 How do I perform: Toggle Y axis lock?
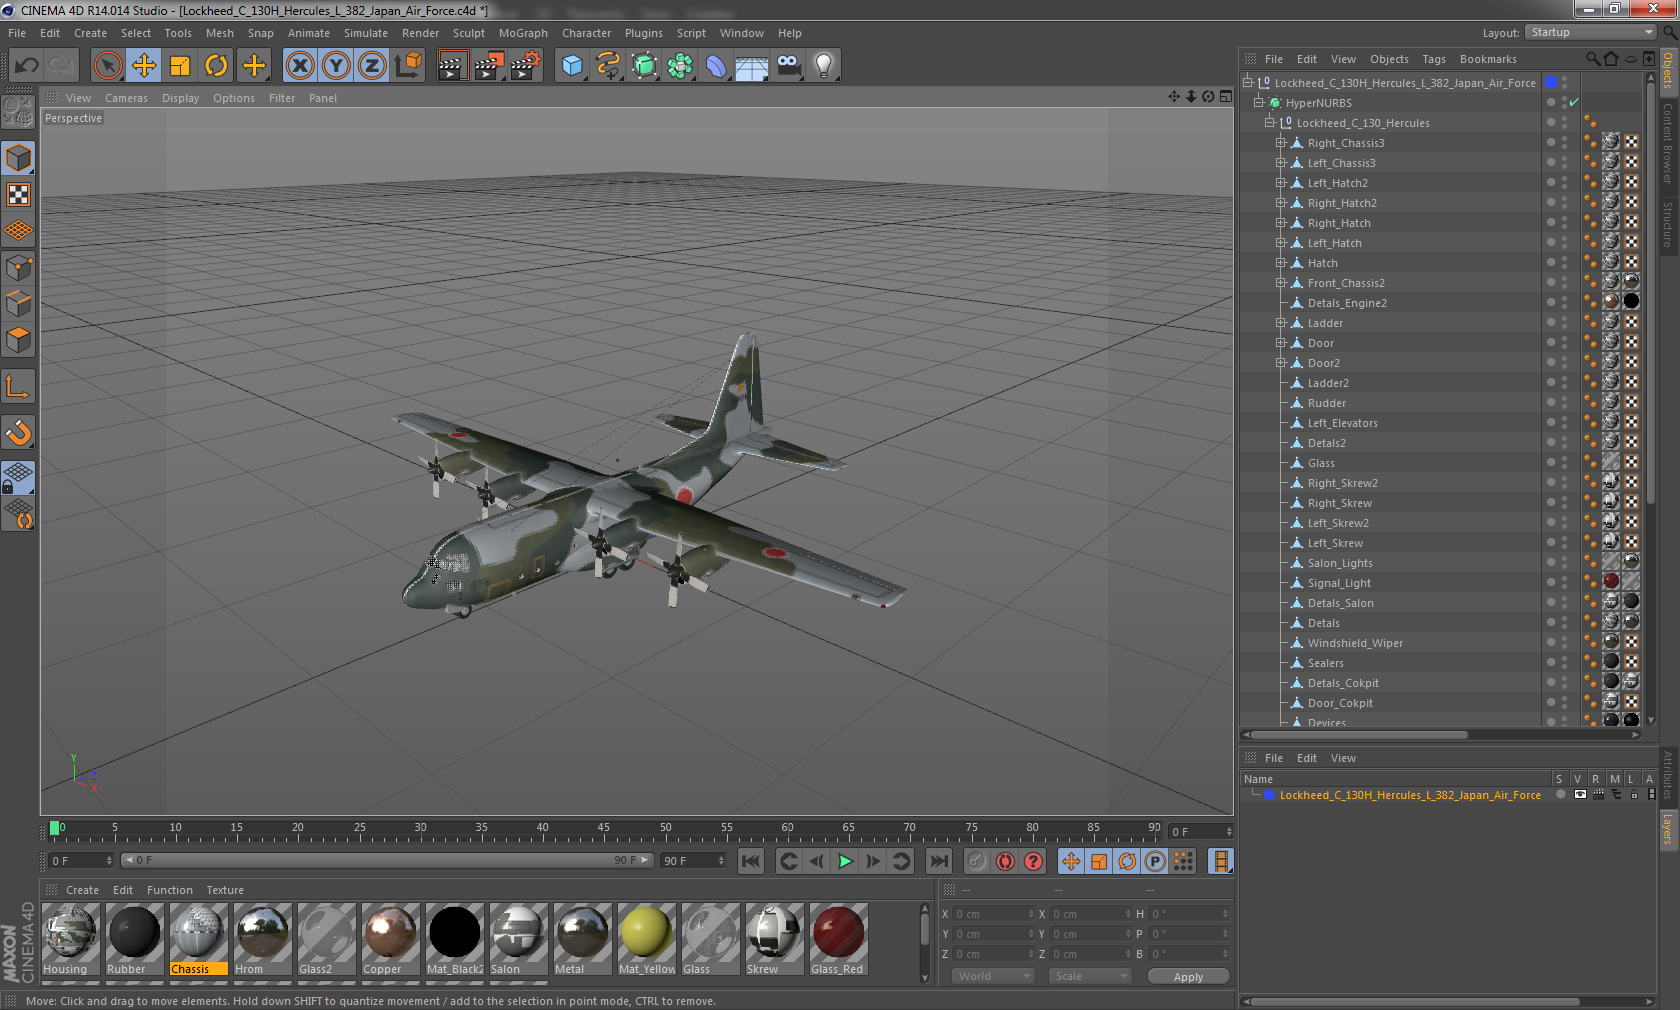(336, 66)
